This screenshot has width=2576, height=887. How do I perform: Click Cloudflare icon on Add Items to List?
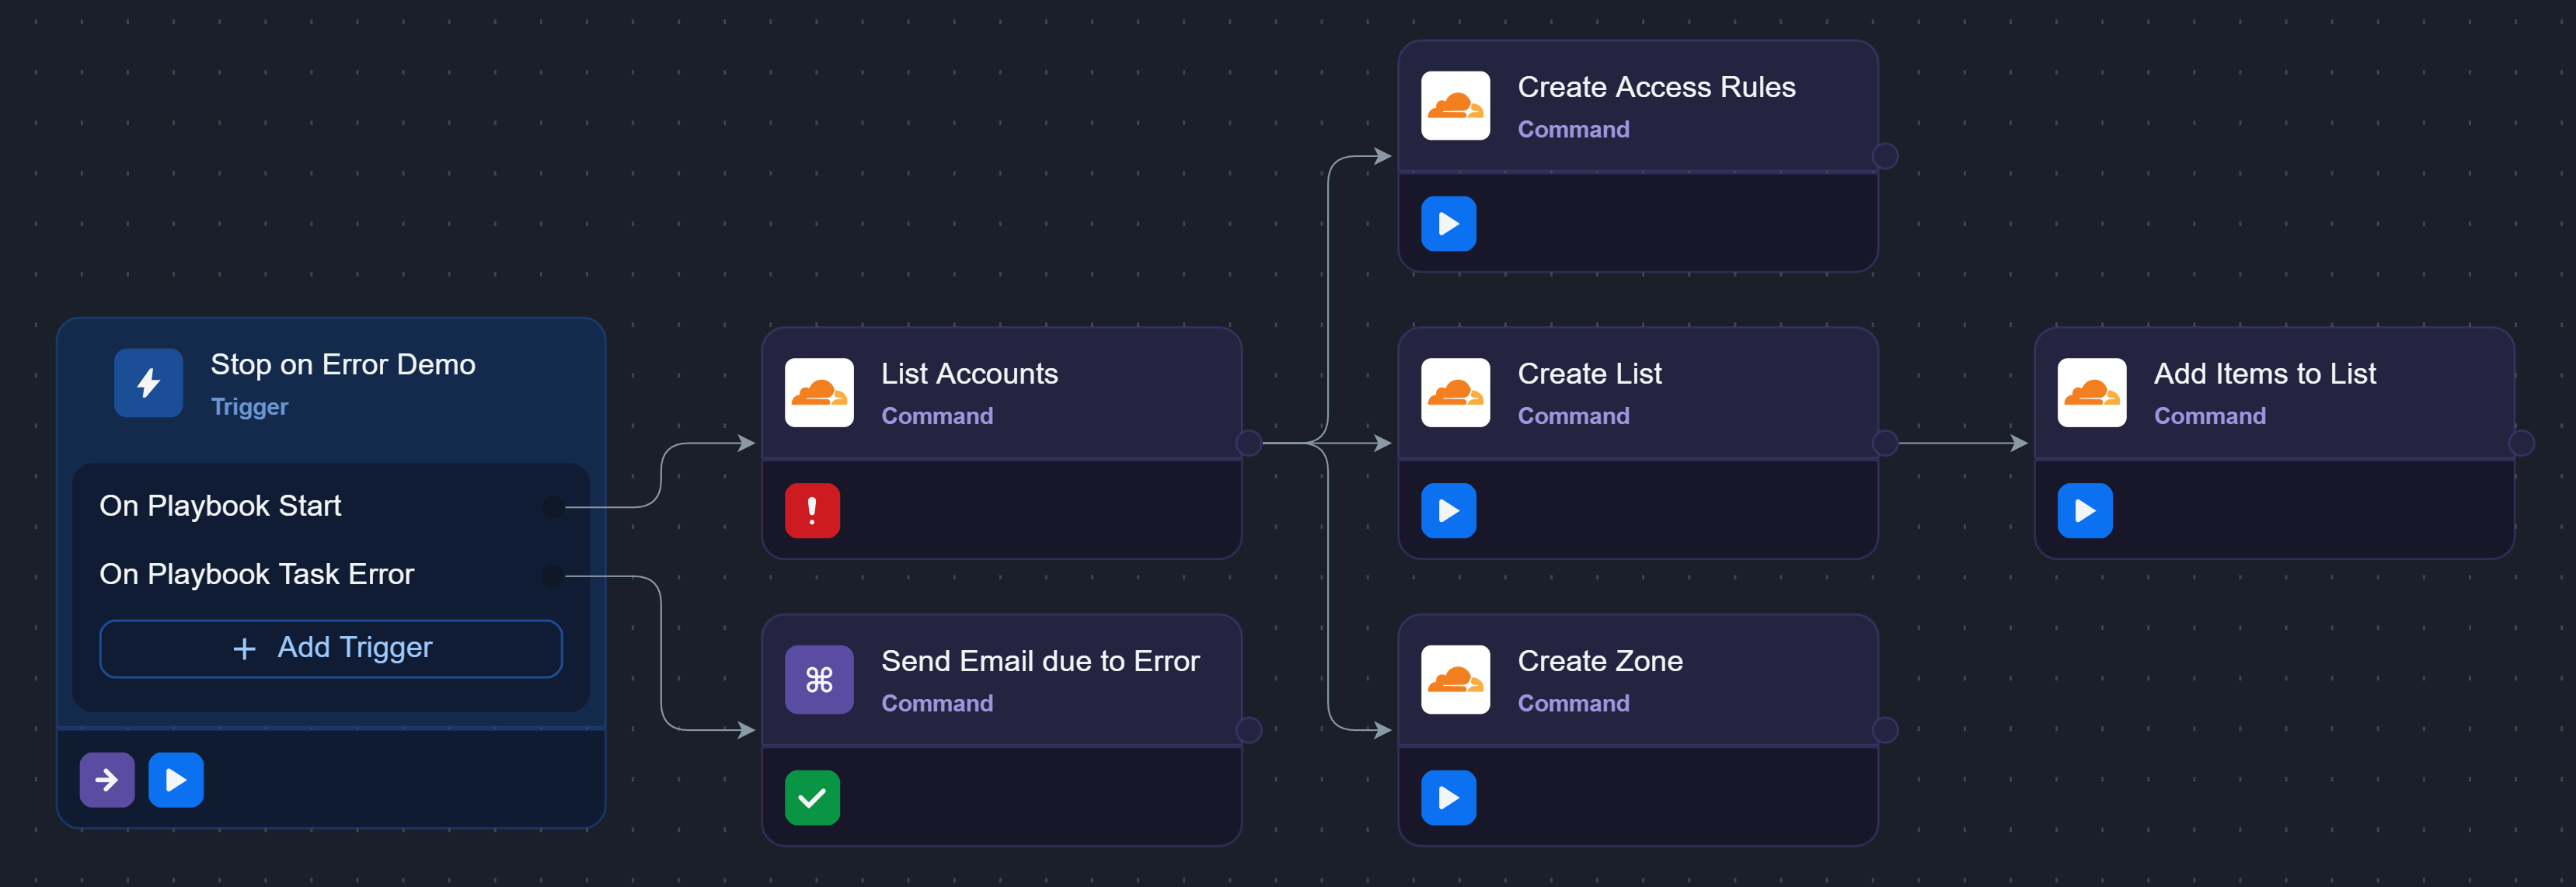click(2091, 392)
